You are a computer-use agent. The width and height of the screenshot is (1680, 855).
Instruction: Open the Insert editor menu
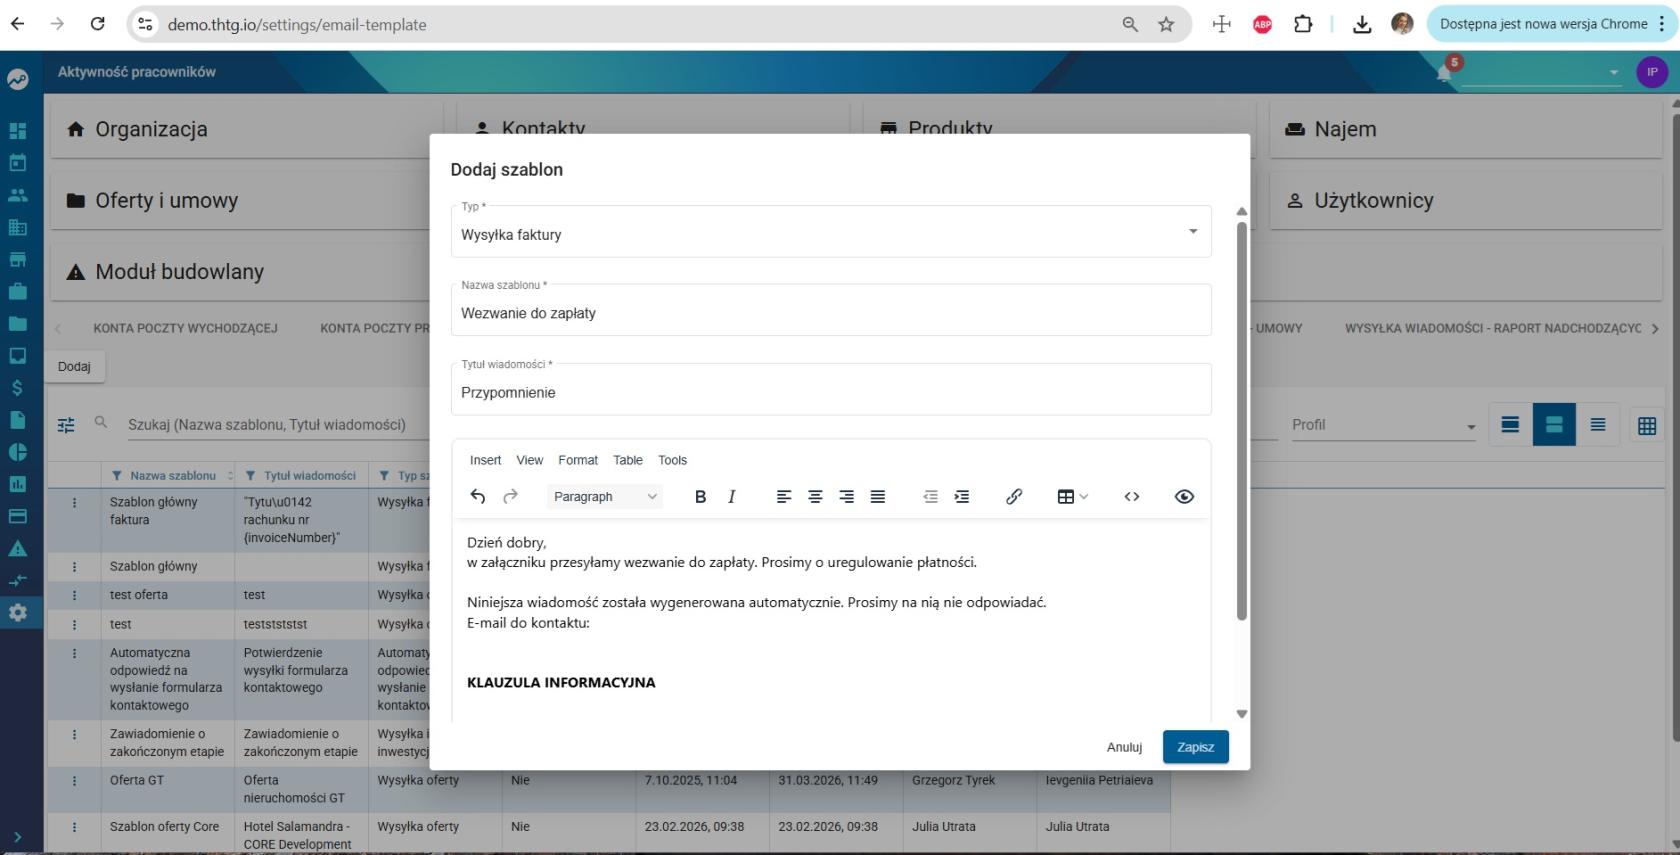pyautogui.click(x=485, y=460)
